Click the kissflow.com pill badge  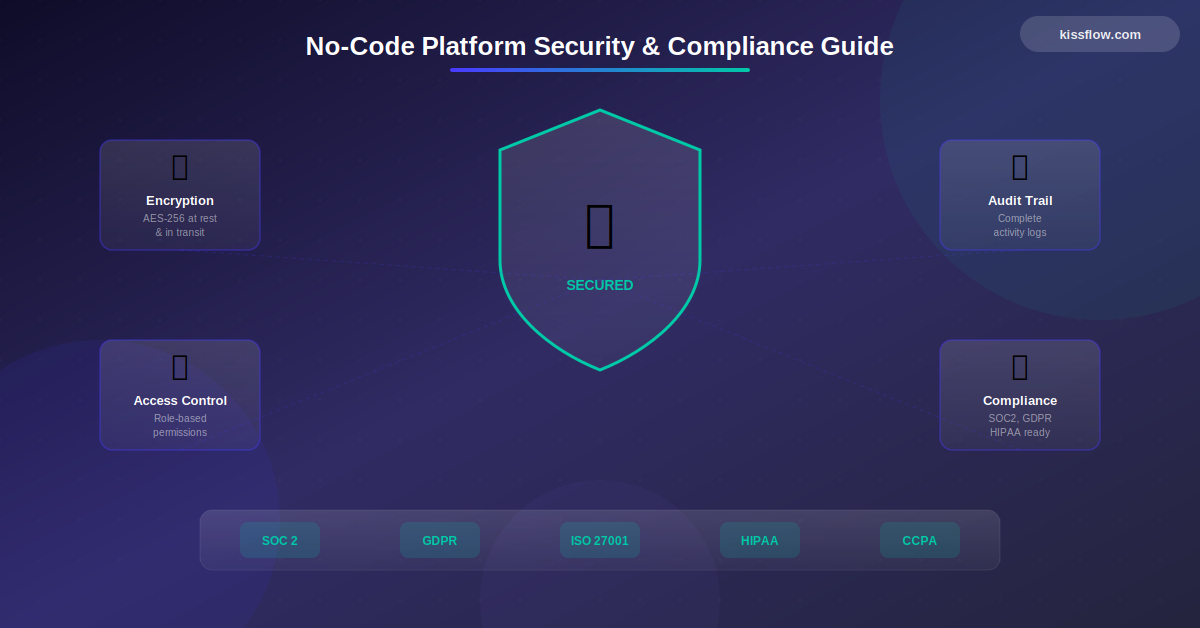tap(1100, 34)
